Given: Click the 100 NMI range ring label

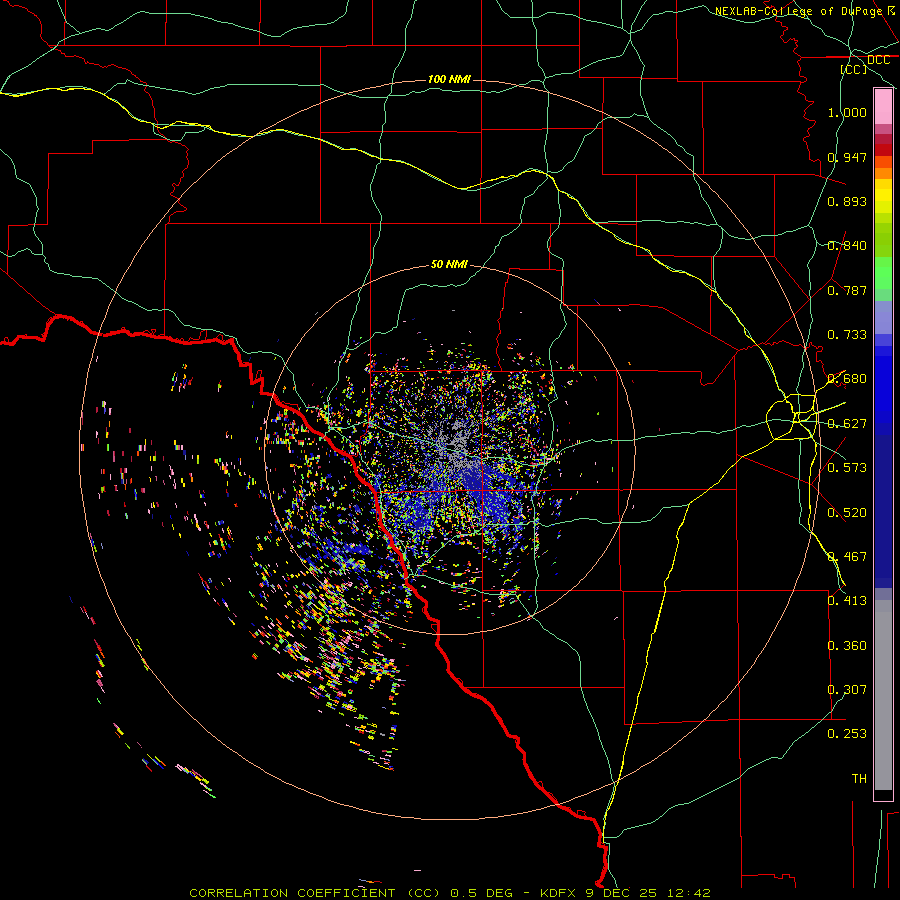Looking at the screenshot, I should [x=449, y=79].
